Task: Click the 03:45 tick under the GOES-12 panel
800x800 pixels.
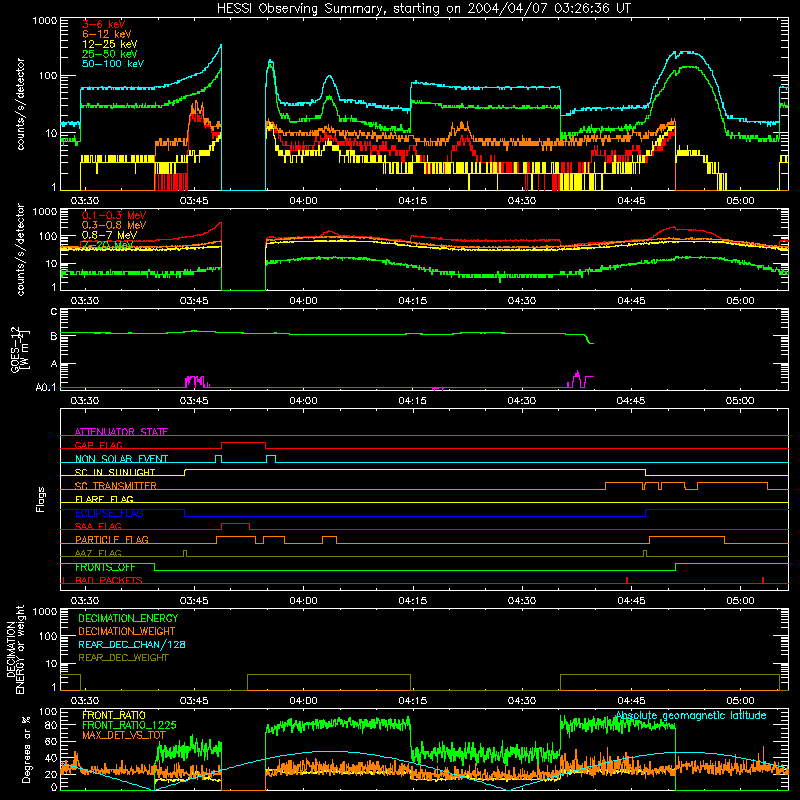Action: [x=194, y=401]
